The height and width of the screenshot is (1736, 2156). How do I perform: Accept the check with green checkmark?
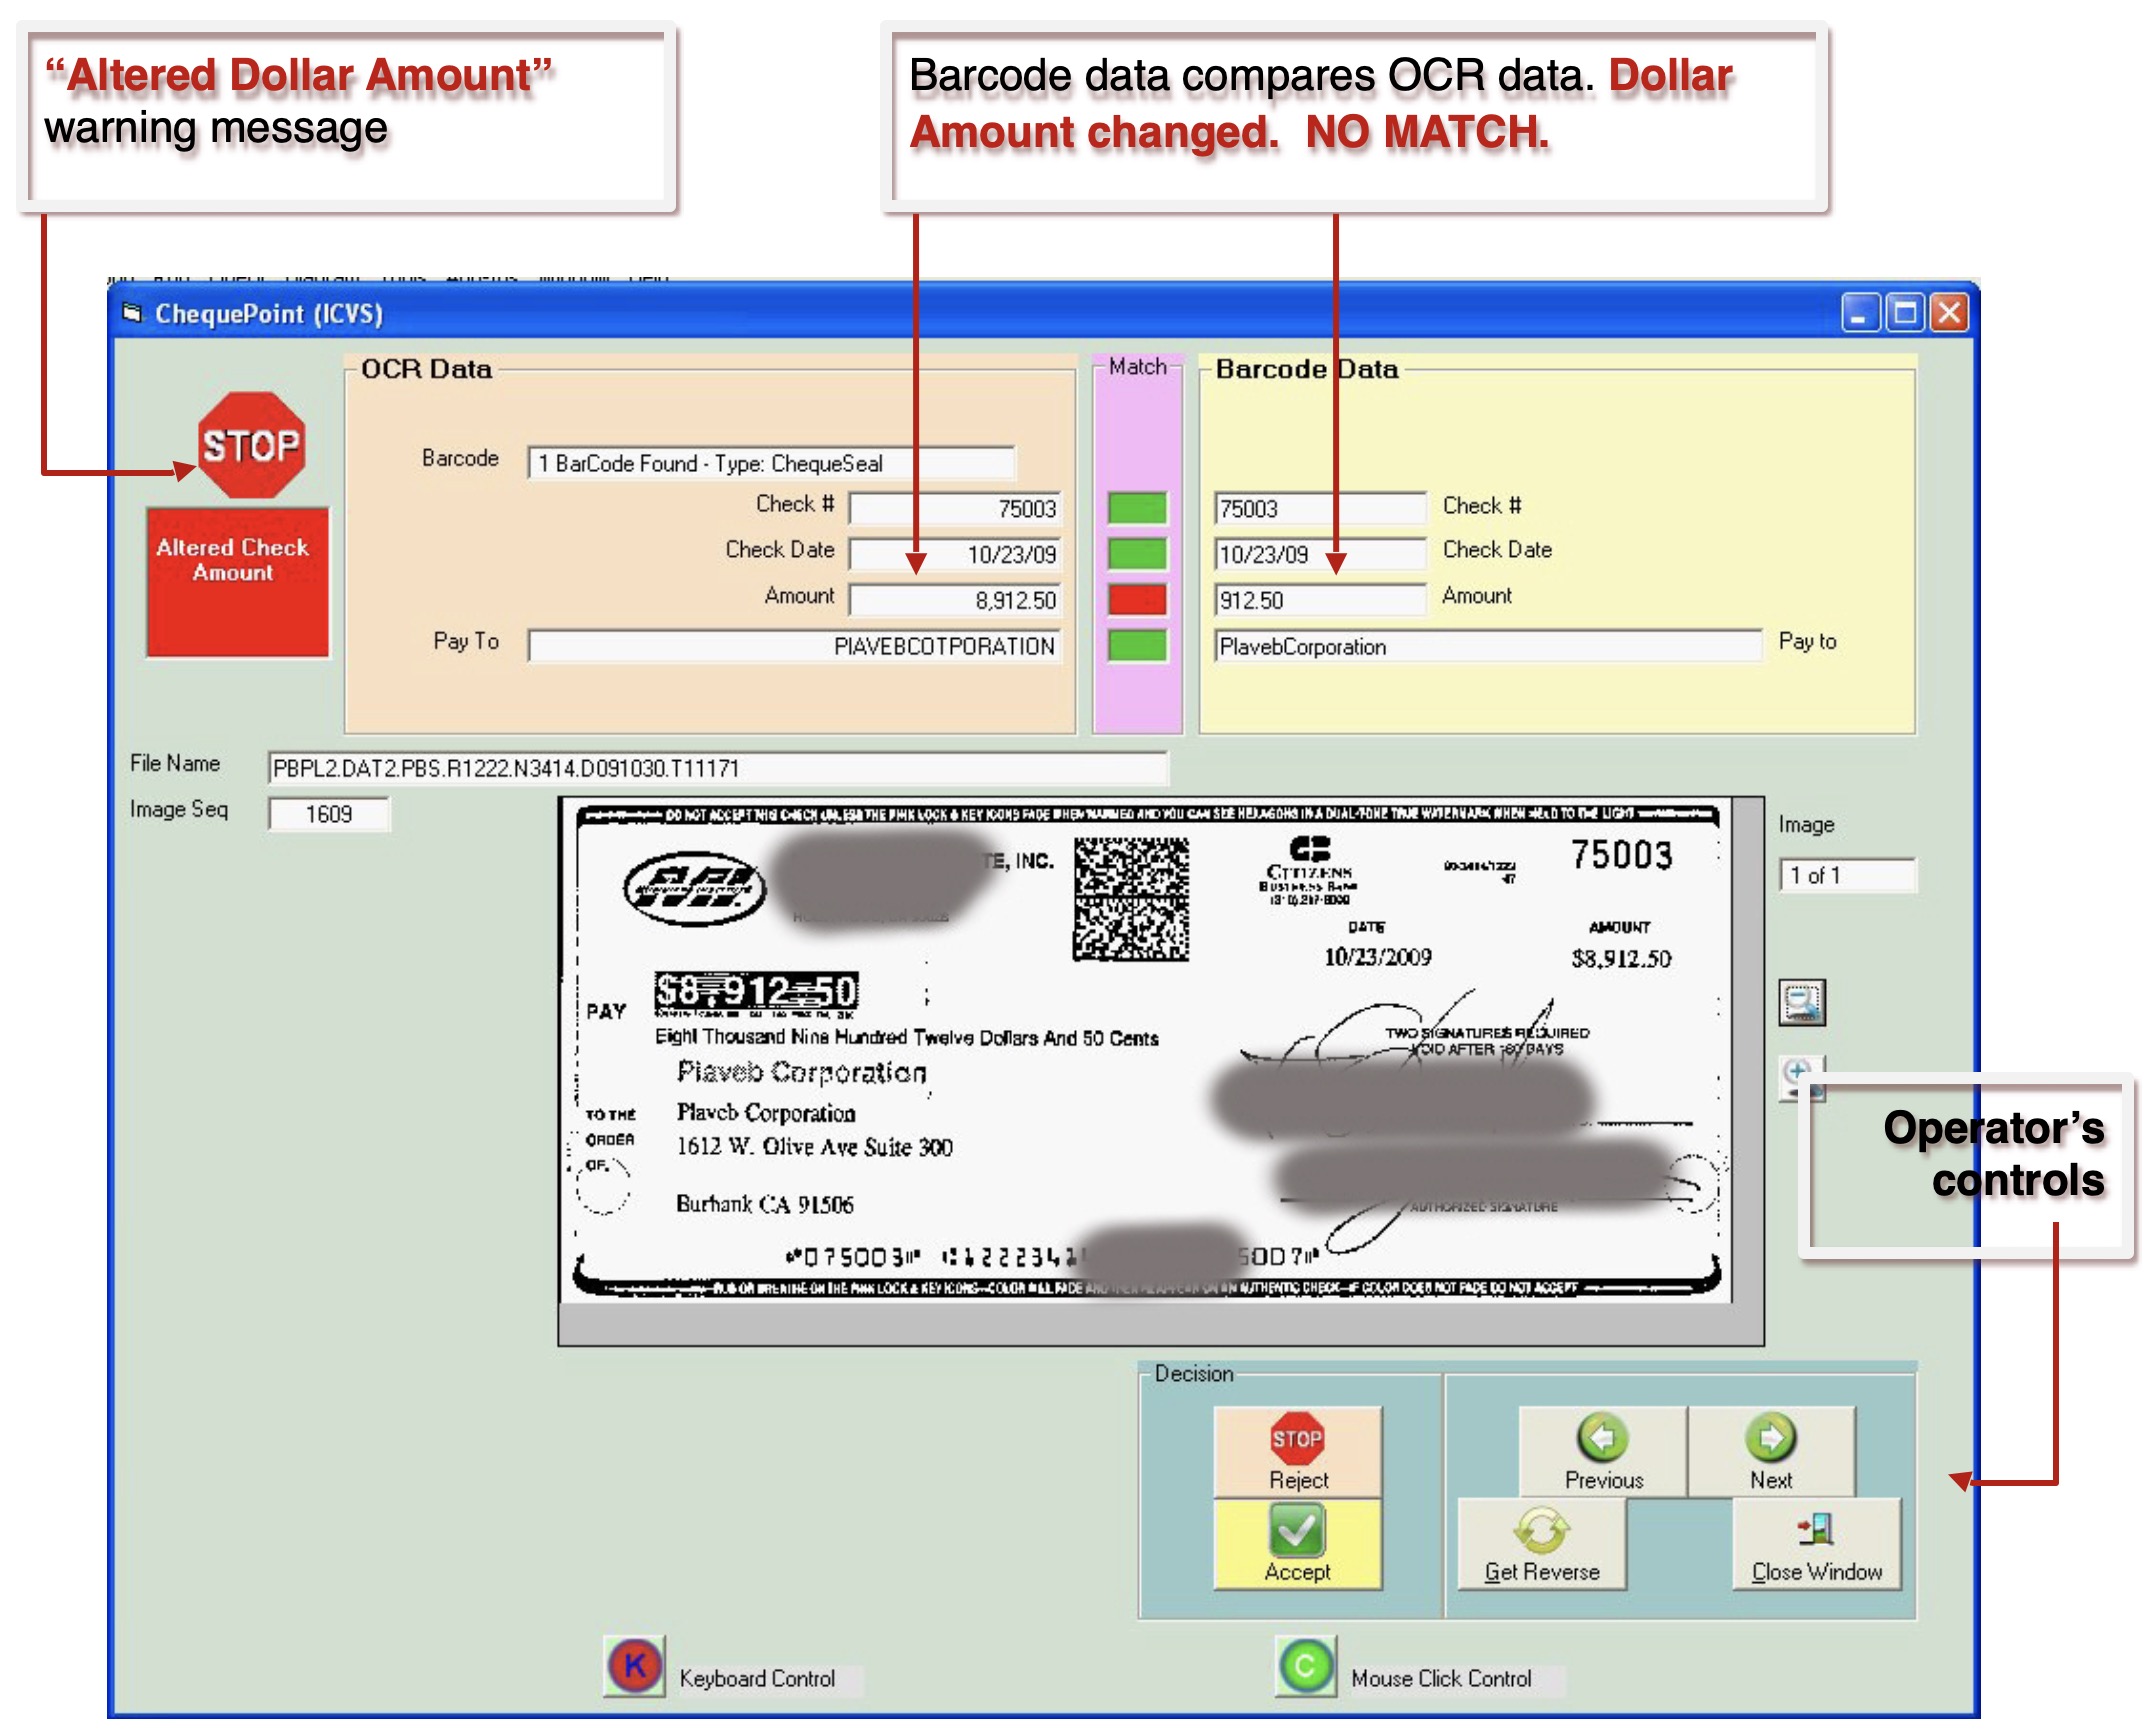[1297, 1544]
